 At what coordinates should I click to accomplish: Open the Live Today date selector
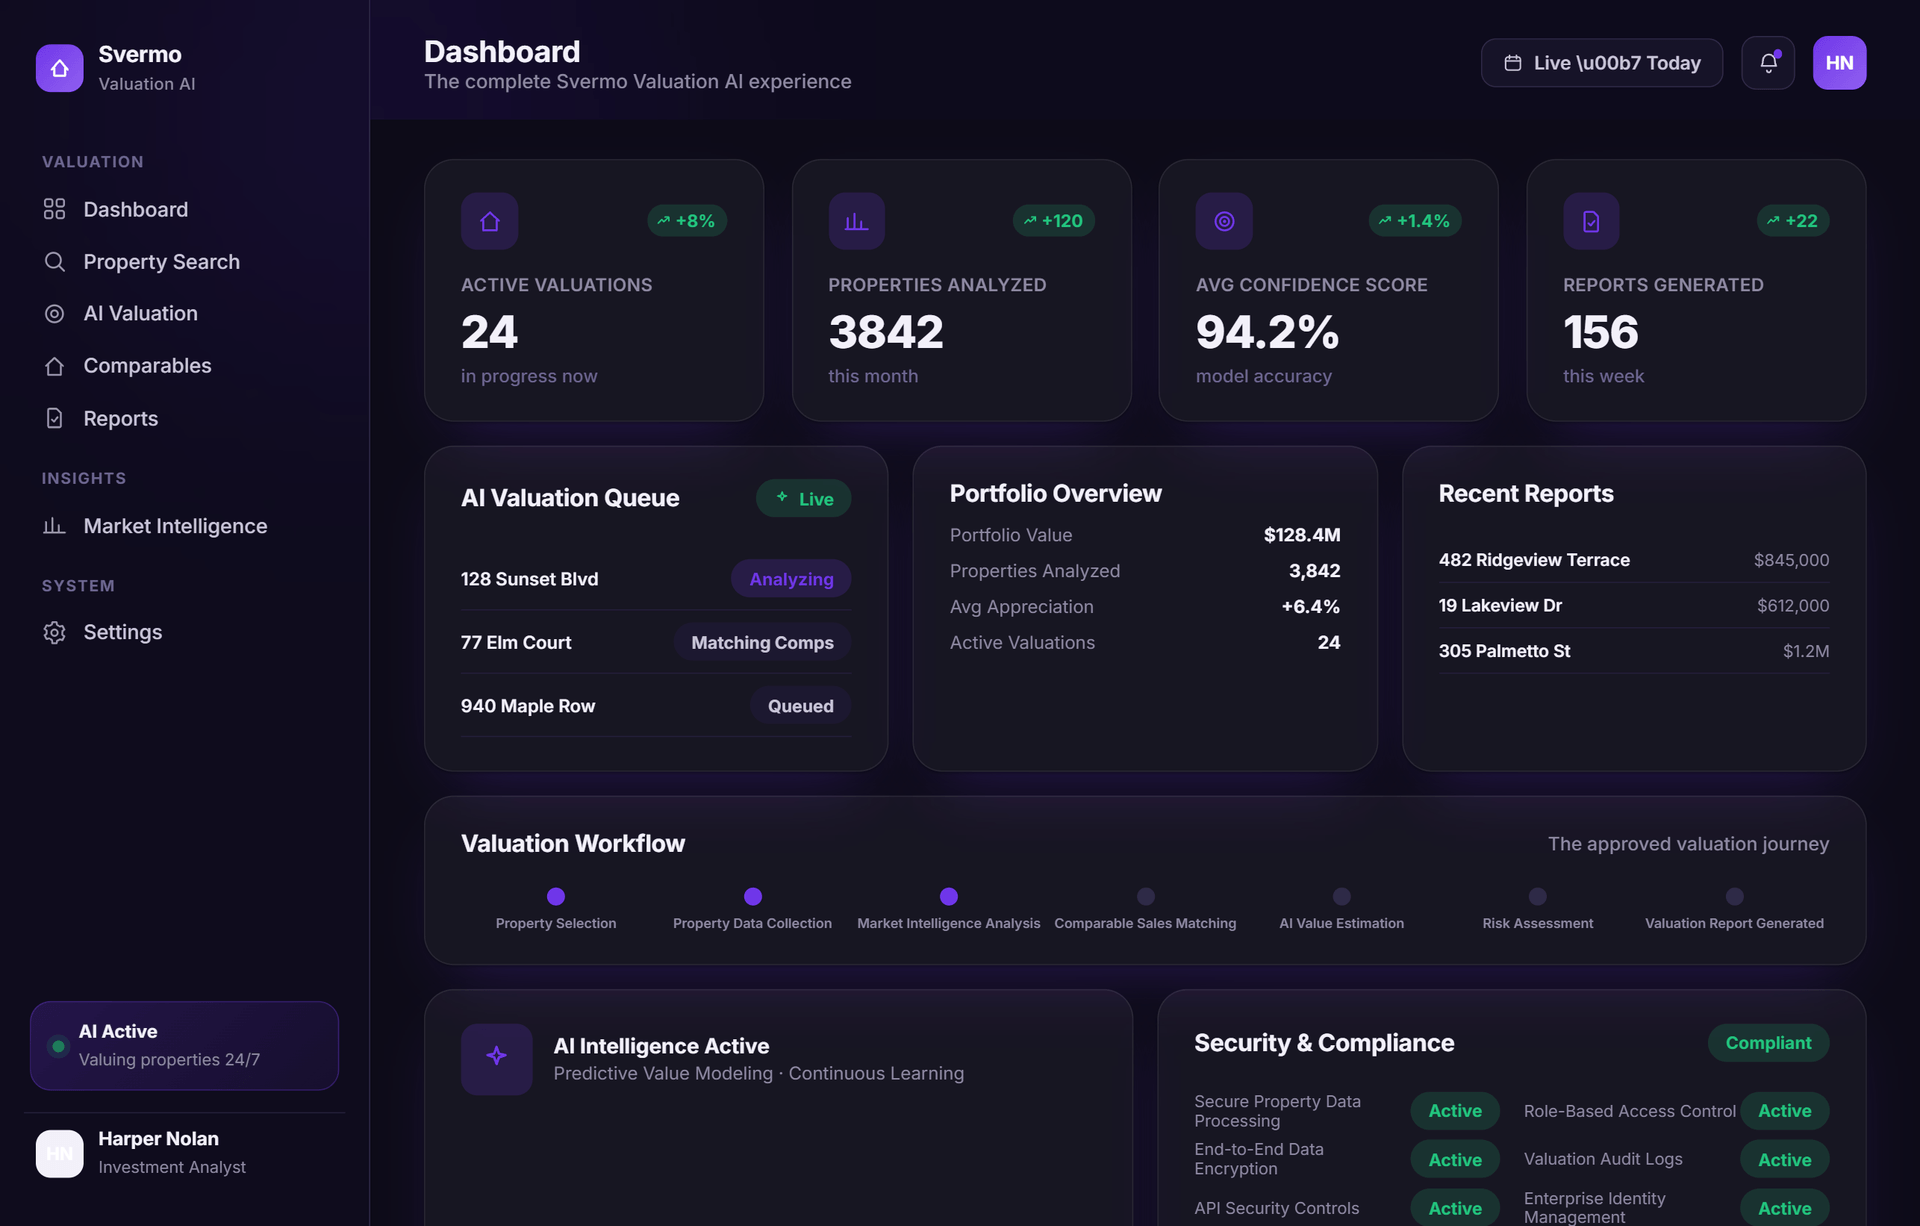pos(1601,63)
